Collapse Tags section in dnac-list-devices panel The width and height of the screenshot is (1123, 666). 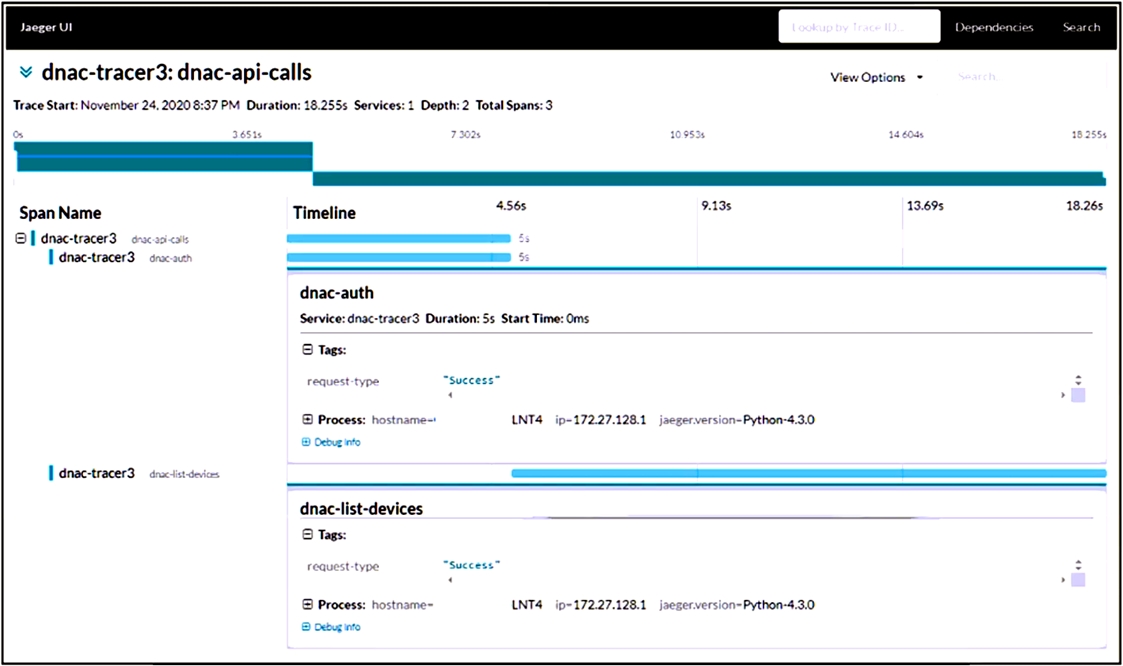307,535
